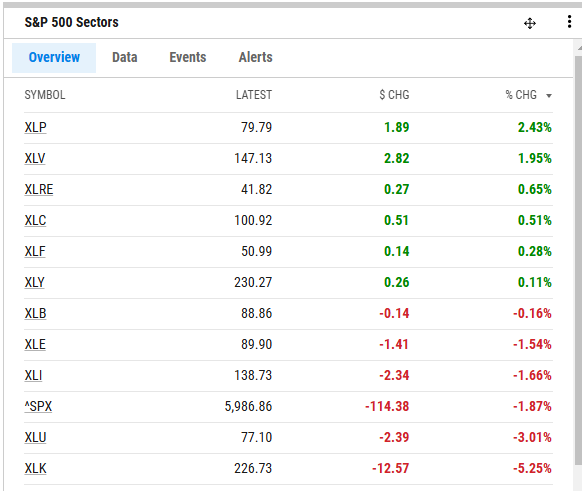Click XLK dollar change -12.57
This screenshot has height=491, width=582.
390,468
